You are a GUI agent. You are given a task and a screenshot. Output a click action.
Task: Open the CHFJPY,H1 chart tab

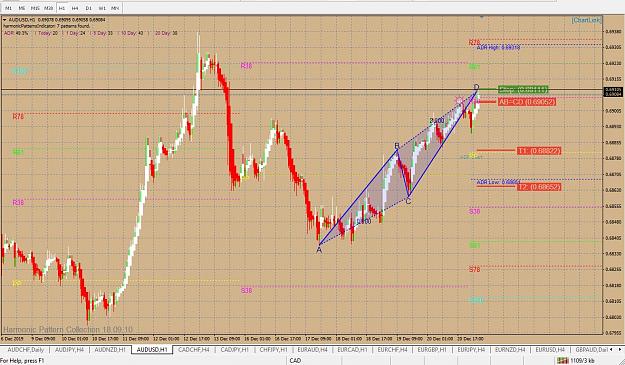tap(273, 349)
